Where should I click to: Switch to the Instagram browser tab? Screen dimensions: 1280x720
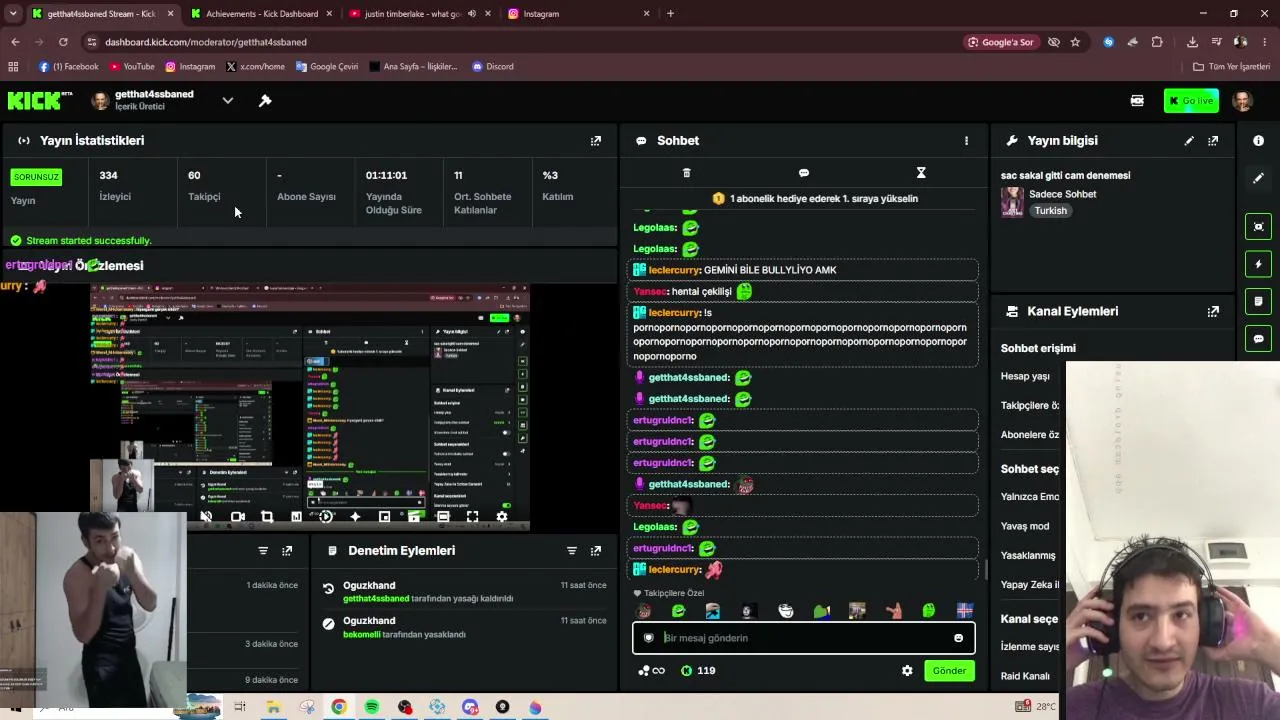(x=578, y=14)
